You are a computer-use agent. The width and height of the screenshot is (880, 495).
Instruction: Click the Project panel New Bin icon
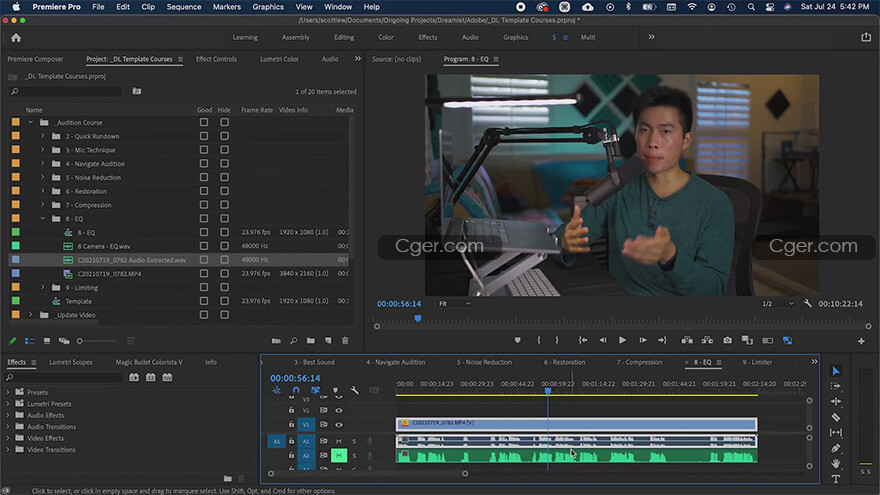(310, 341)
